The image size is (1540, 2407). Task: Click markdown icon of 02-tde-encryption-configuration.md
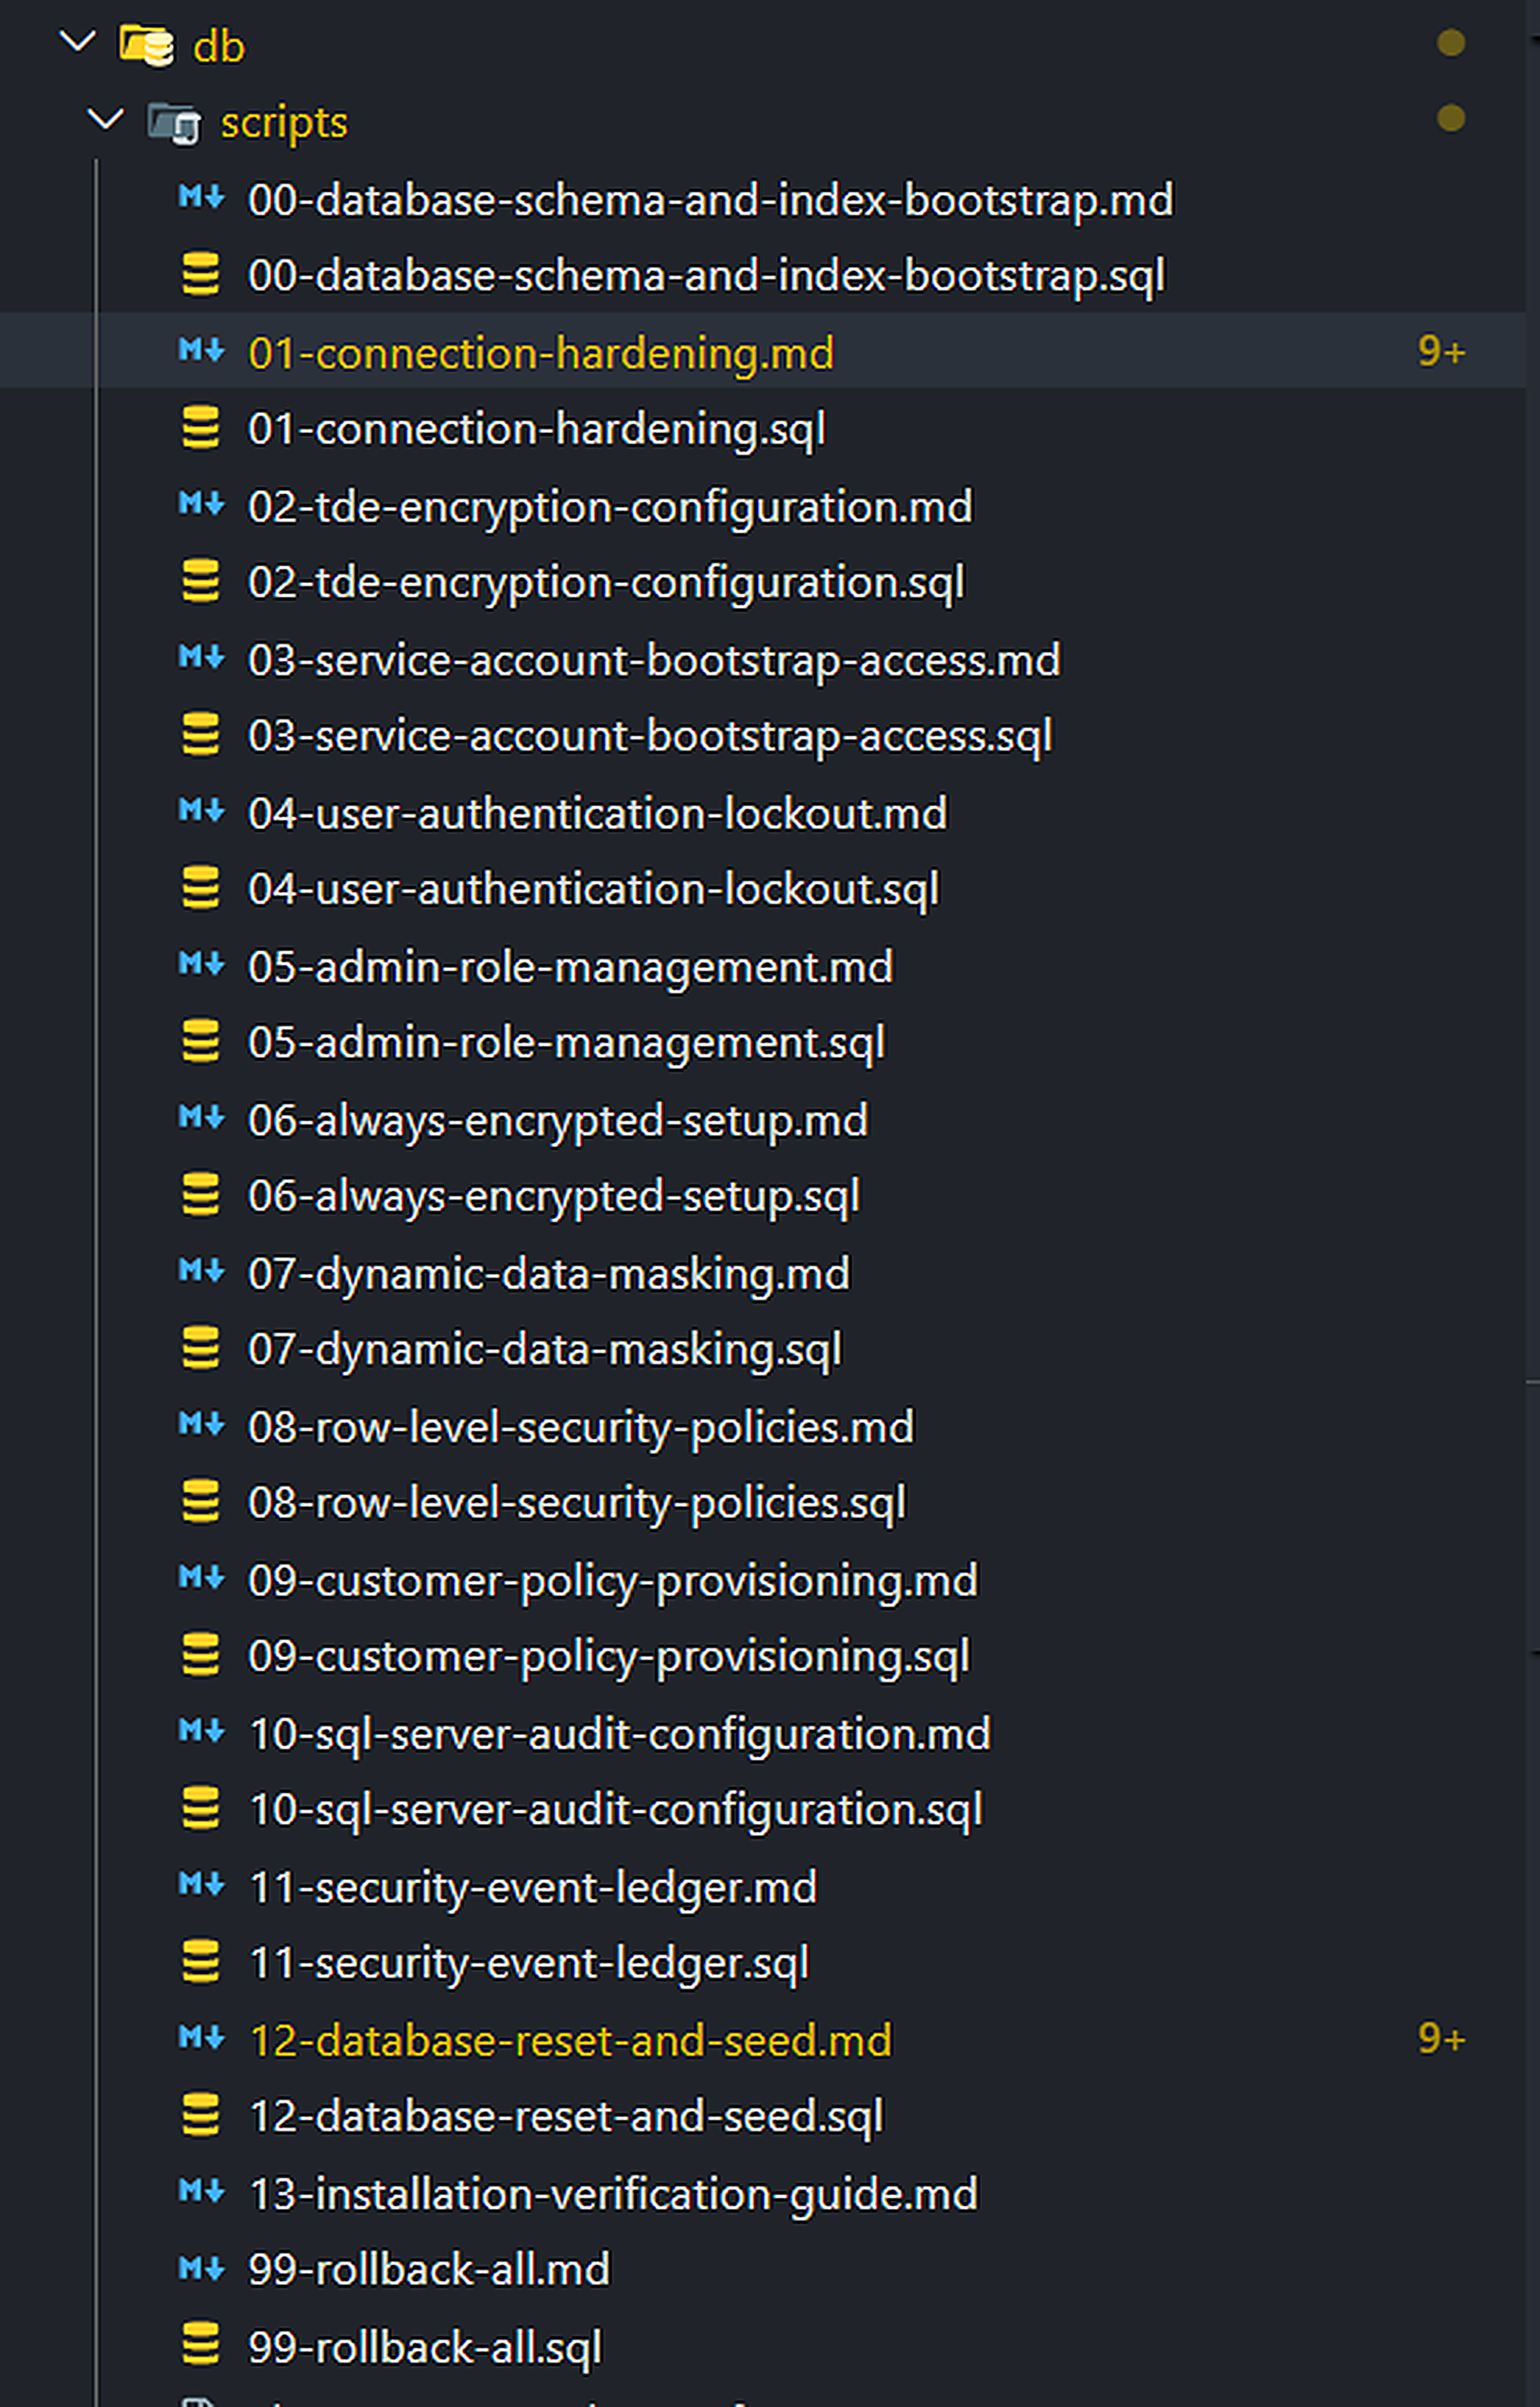pos(201,504)
